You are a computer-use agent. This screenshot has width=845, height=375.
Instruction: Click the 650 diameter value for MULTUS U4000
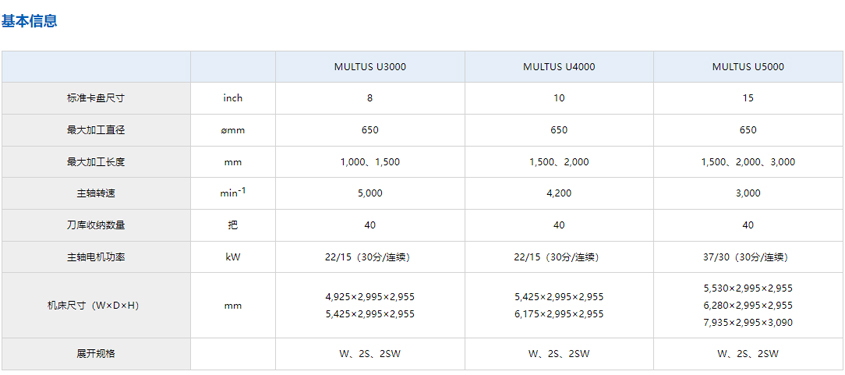click(559, 130)
